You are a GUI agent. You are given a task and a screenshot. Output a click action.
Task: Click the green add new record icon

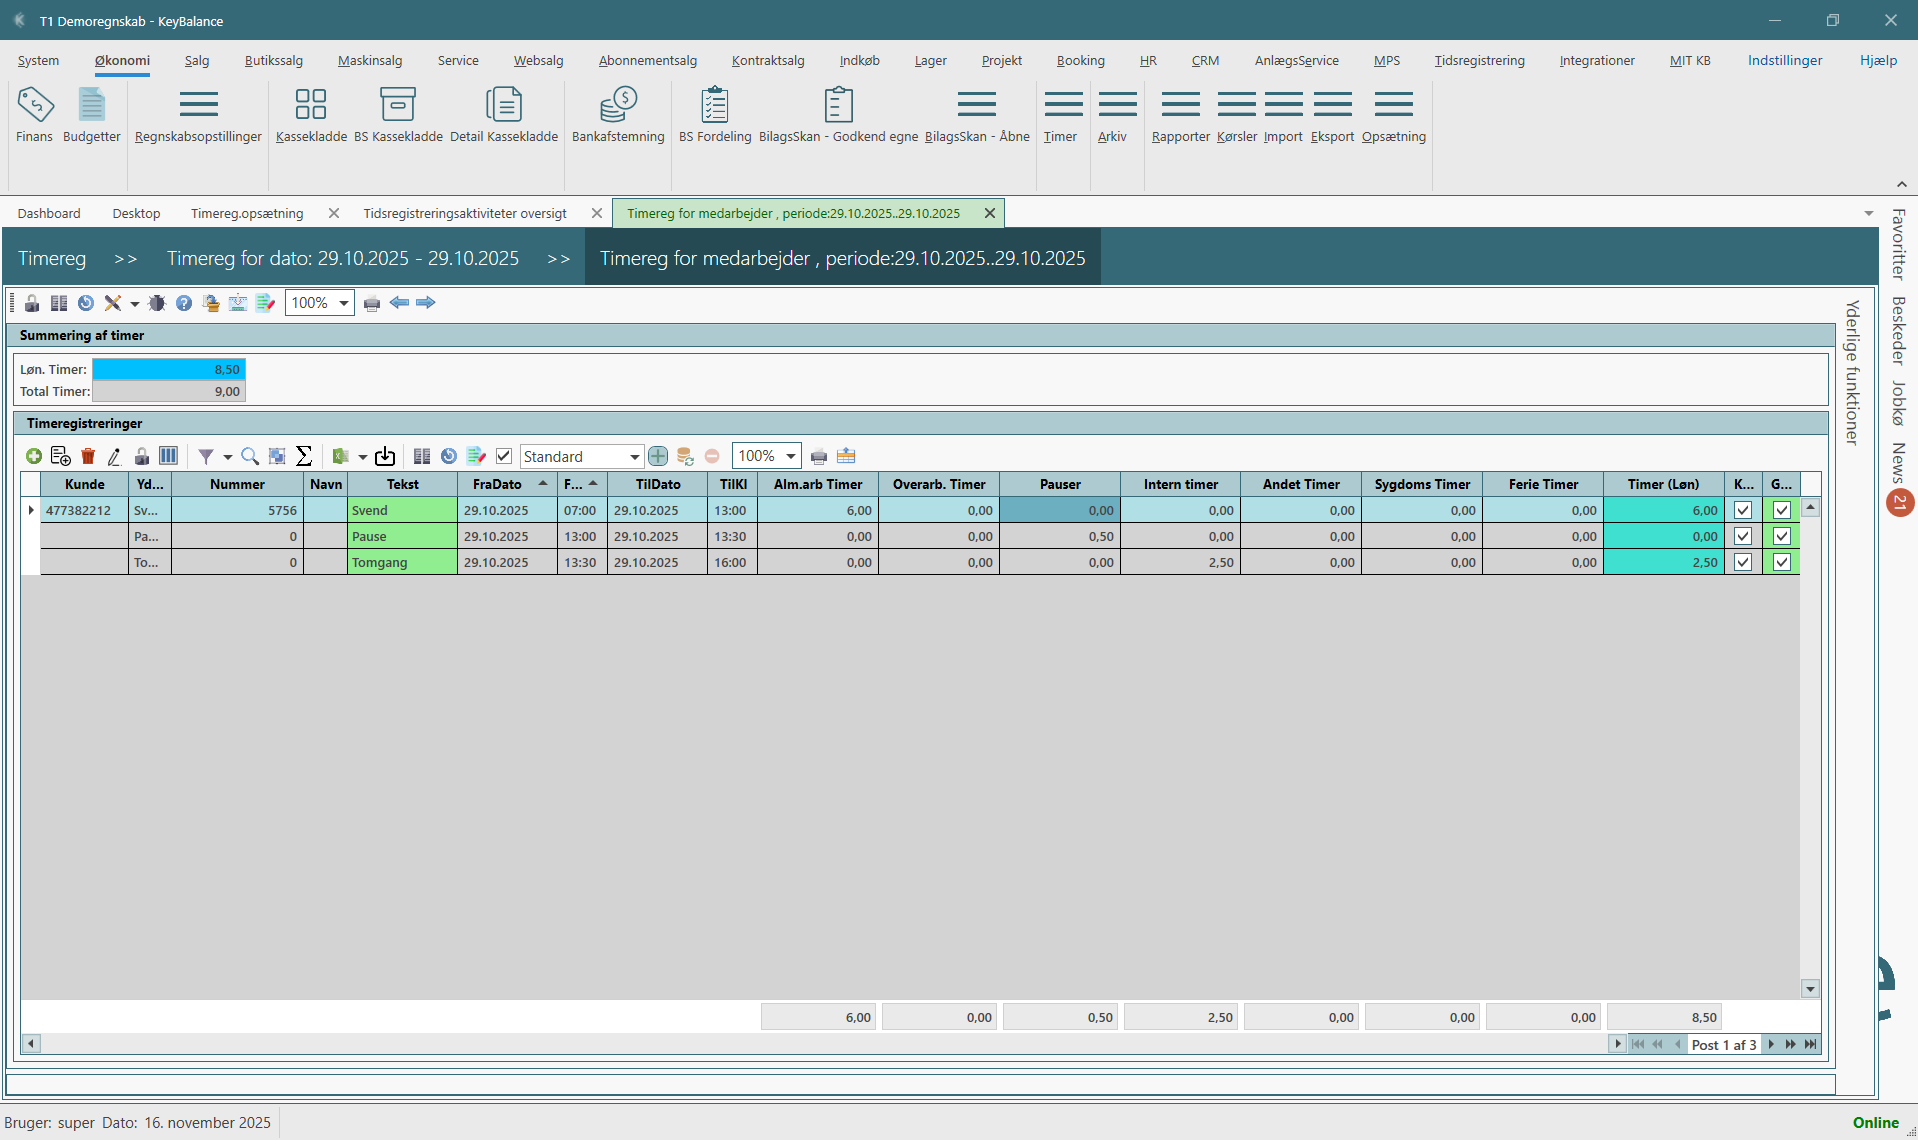pos(34,456)
